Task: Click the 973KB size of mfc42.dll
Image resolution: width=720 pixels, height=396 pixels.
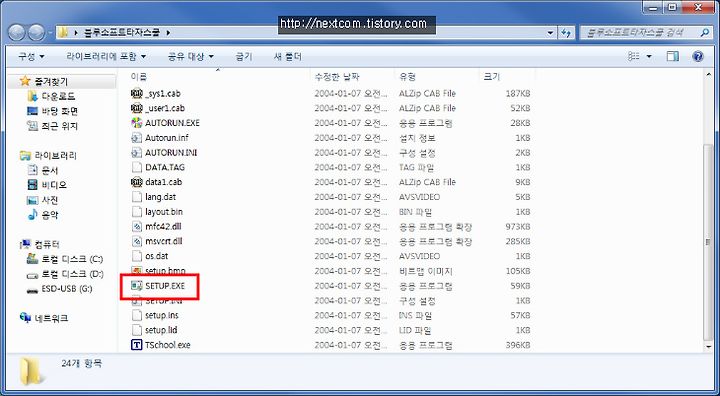Action: pyautogui.click(x=517, y=226)
